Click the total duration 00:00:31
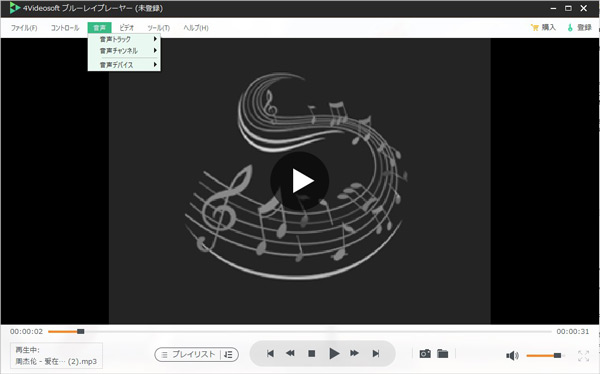The image size is (600, 374). 573,332
